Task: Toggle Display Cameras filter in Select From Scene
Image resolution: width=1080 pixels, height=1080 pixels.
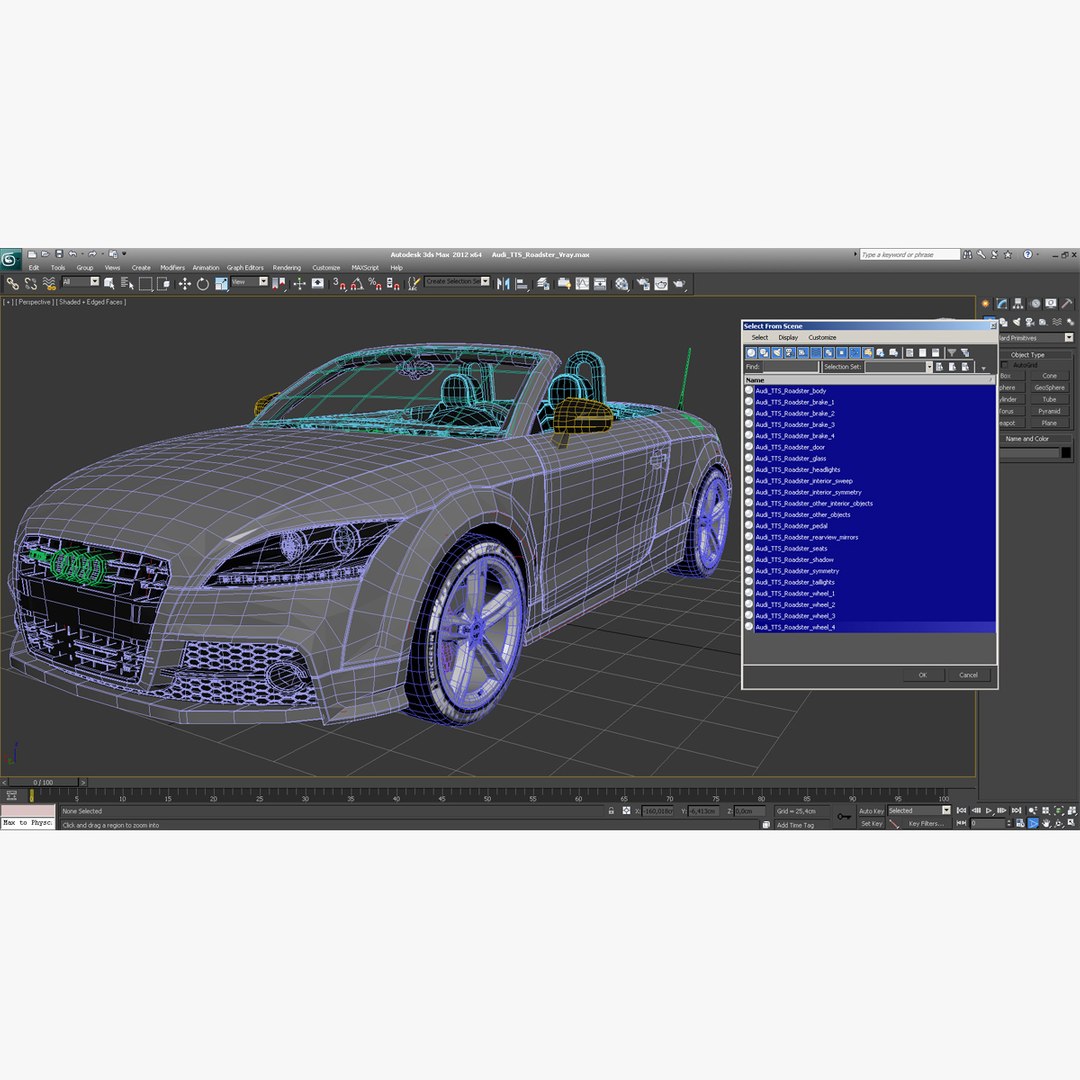Action: tap(791, 353)
